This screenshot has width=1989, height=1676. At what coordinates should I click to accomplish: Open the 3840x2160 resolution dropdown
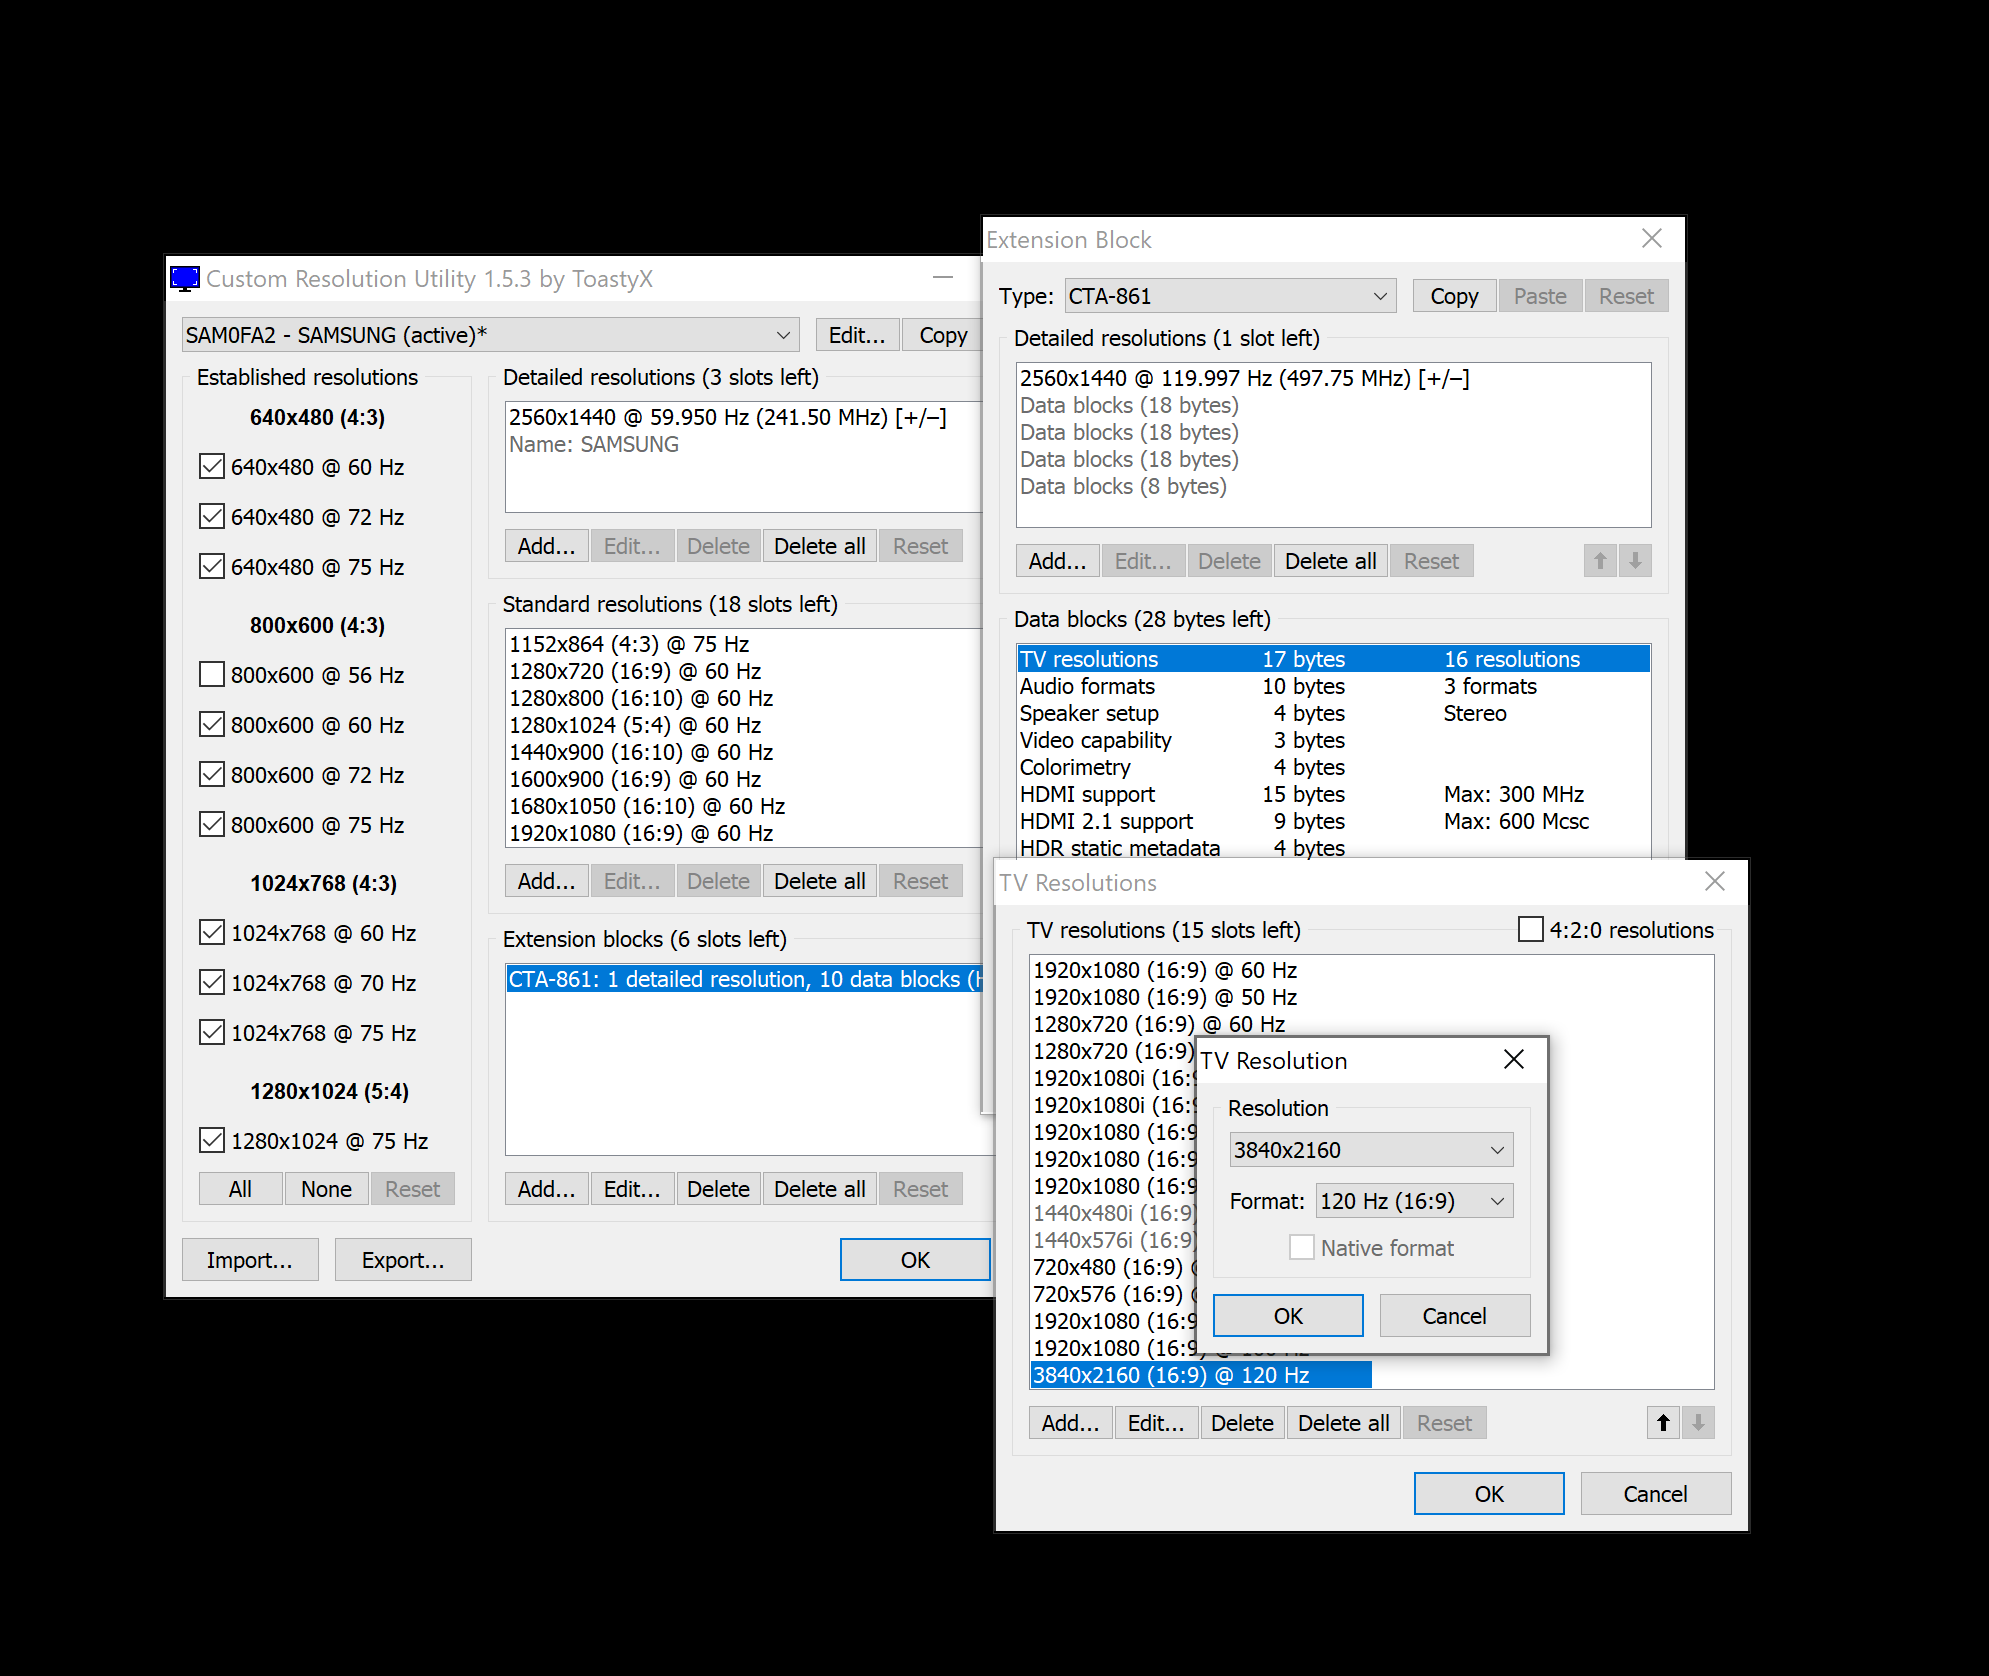point(1370,1150)
